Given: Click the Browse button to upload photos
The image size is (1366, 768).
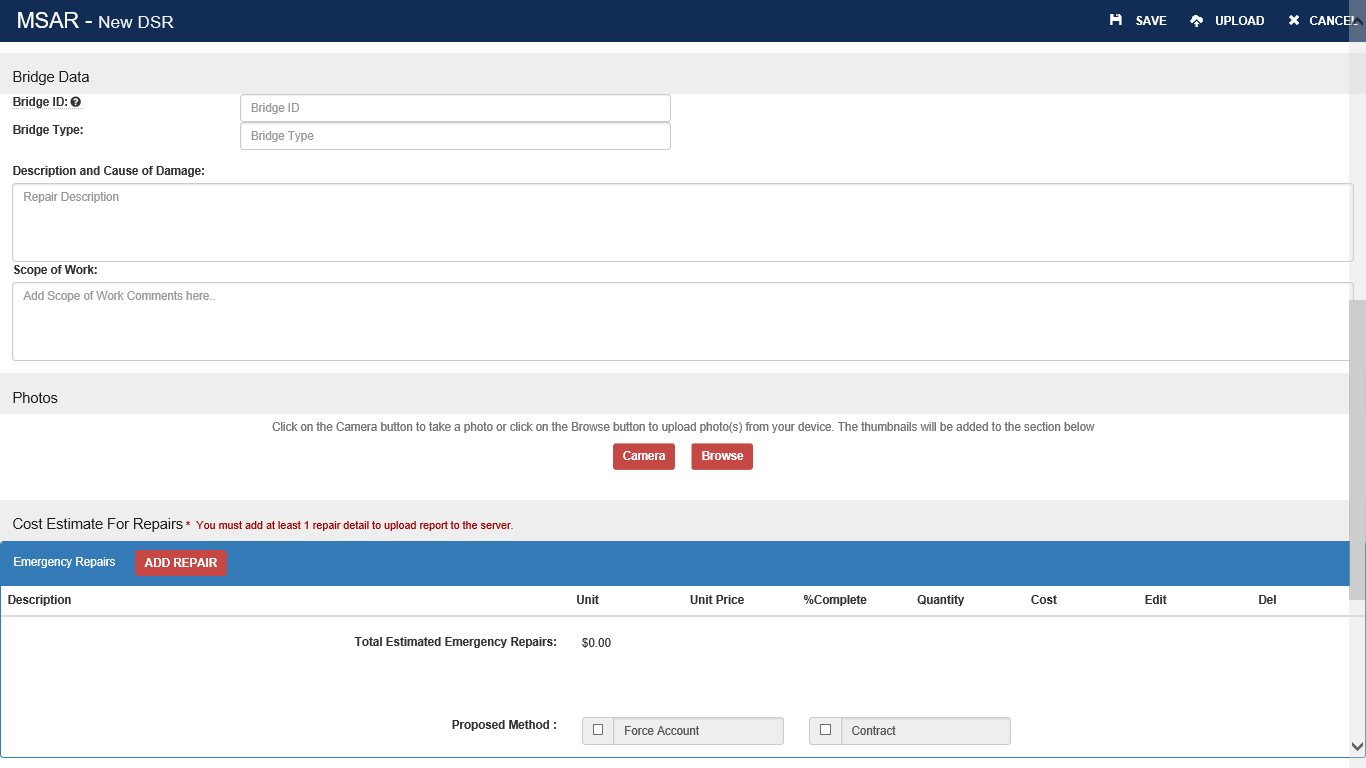Looking at the screenshot, I should pos(722,456).
